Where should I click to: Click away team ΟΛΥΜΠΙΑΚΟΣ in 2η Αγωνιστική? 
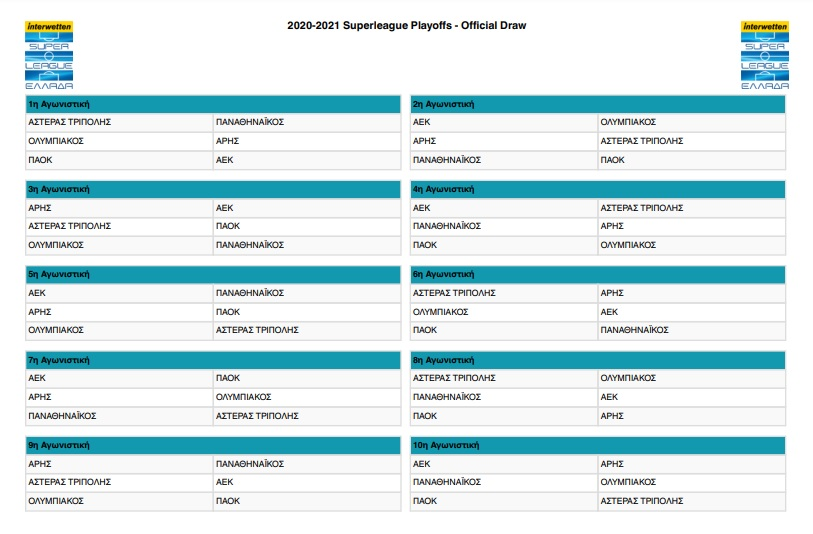pyautogui.click(x=627, y=122)
